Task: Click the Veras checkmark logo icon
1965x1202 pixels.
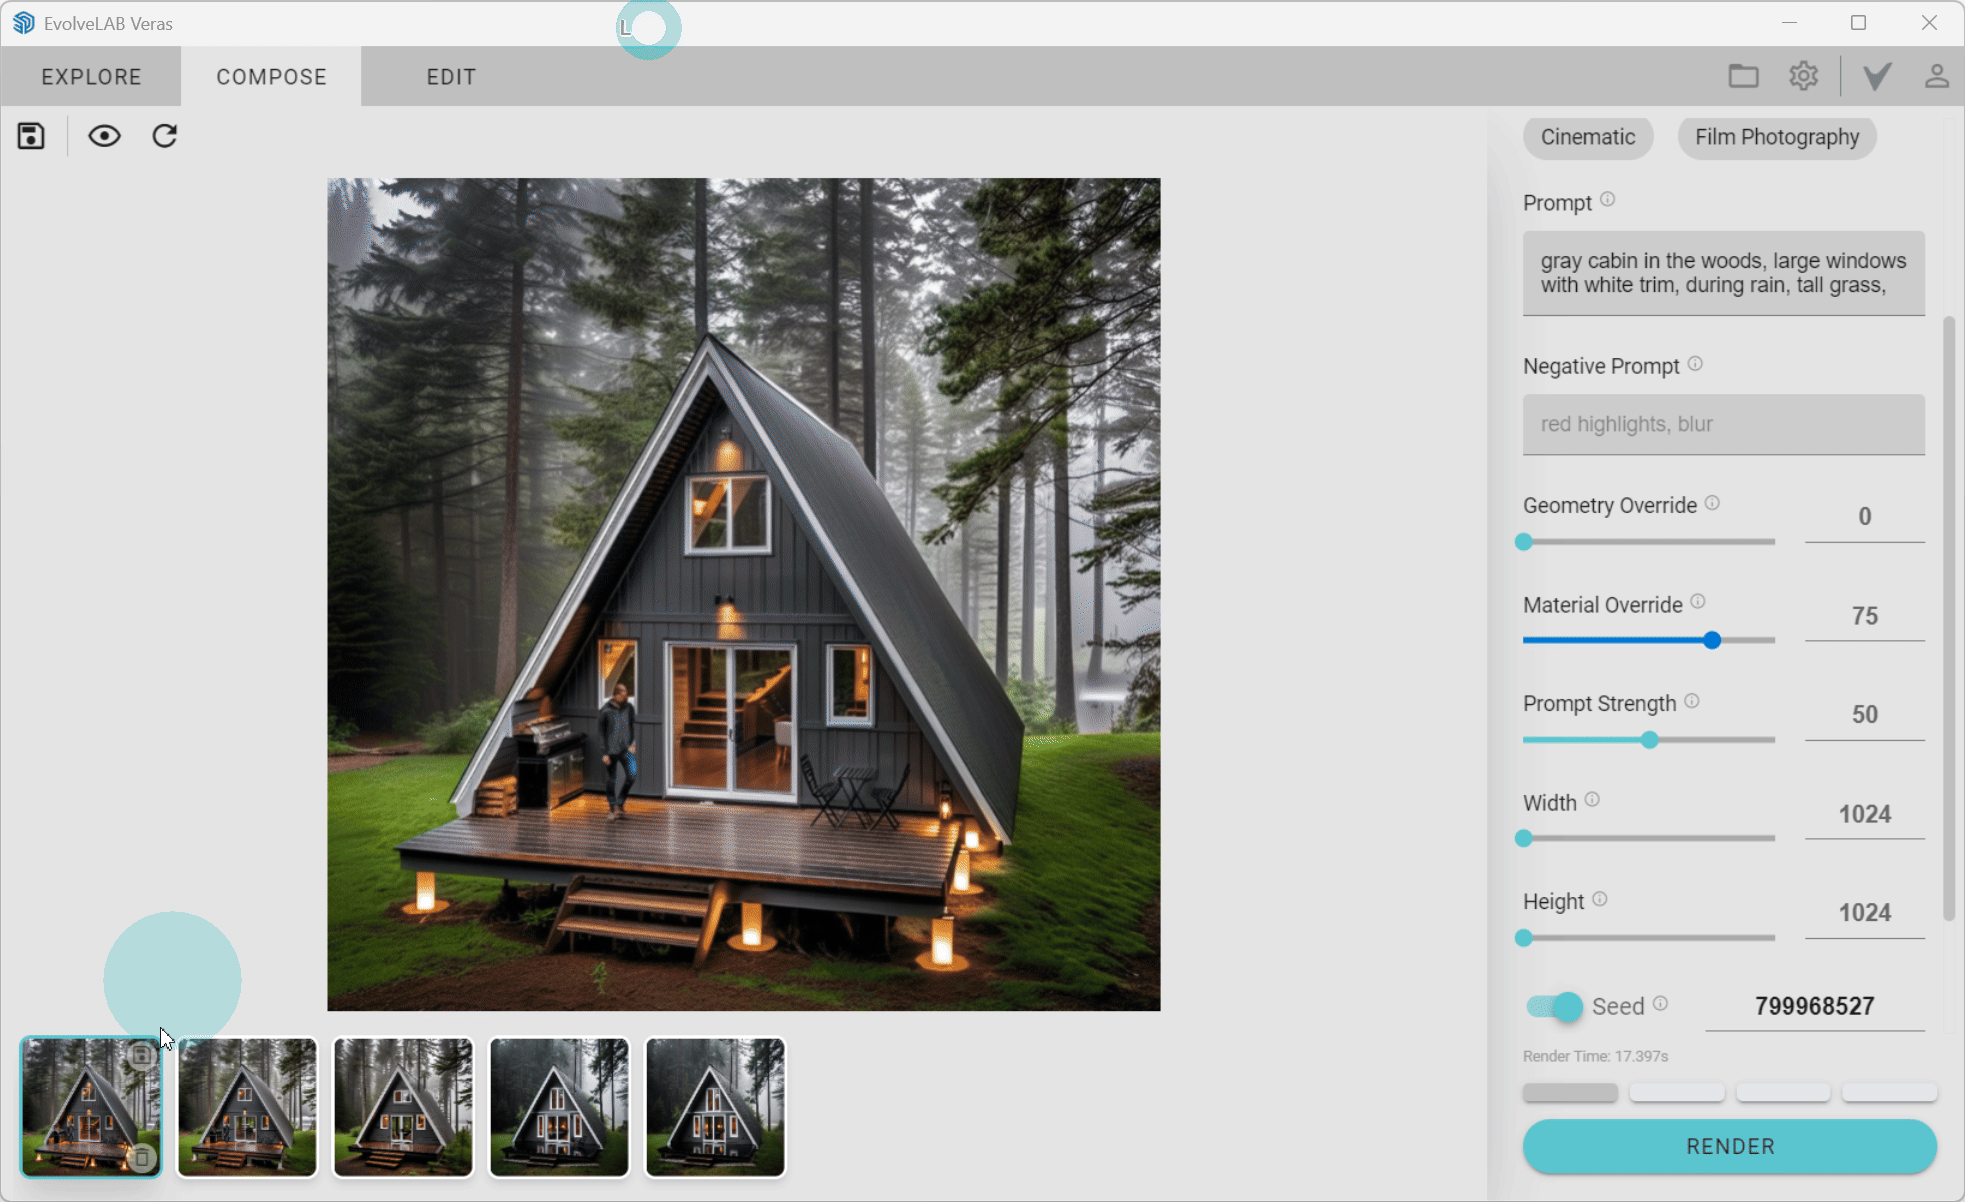Action: tap(1874, 75)
